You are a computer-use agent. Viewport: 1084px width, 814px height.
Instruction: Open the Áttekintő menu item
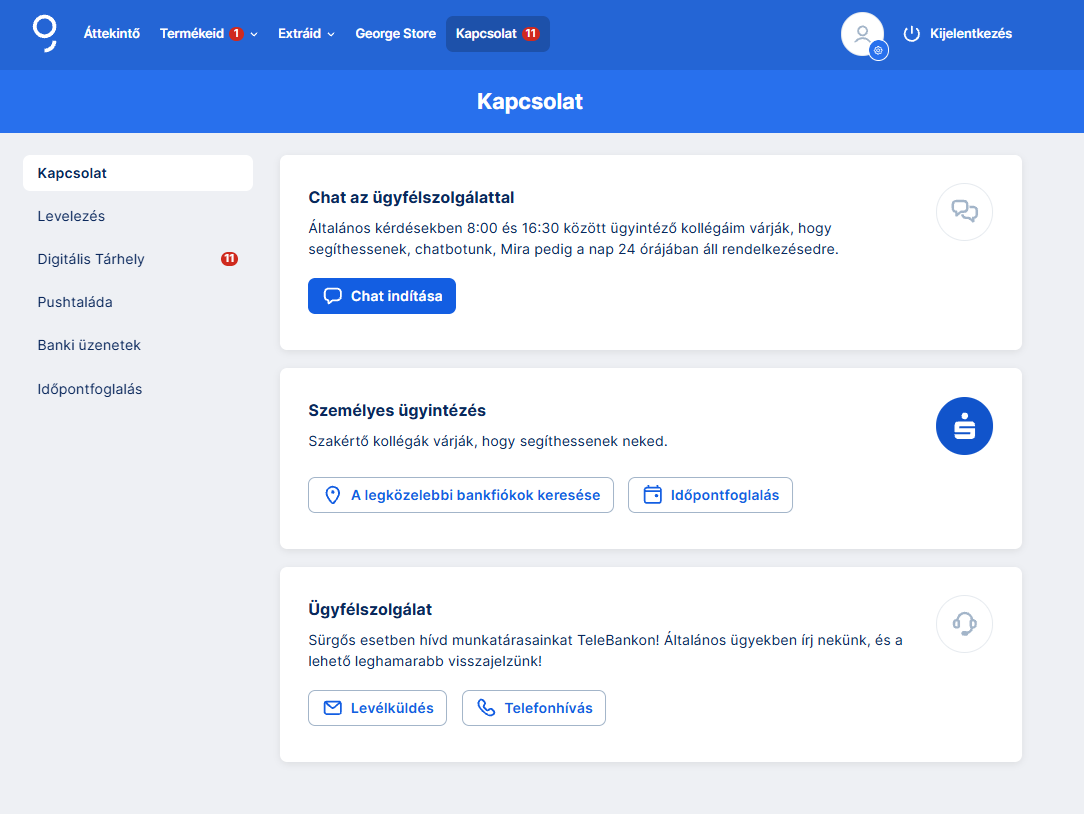(x=112, y=34)
